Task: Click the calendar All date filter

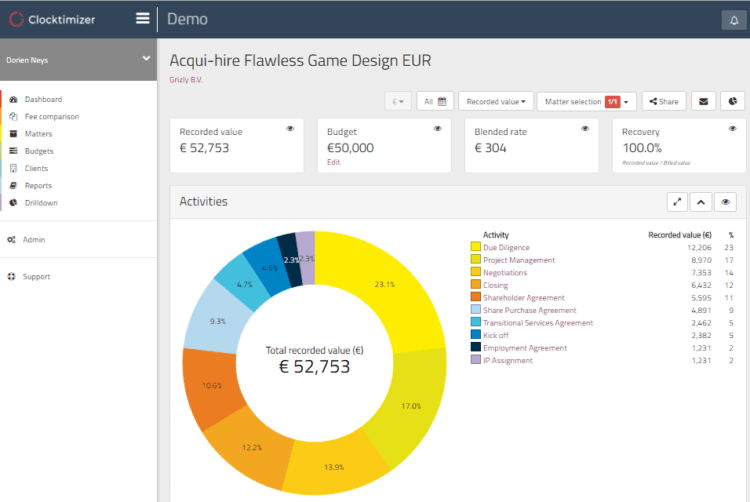Action: tap(435, 101)
